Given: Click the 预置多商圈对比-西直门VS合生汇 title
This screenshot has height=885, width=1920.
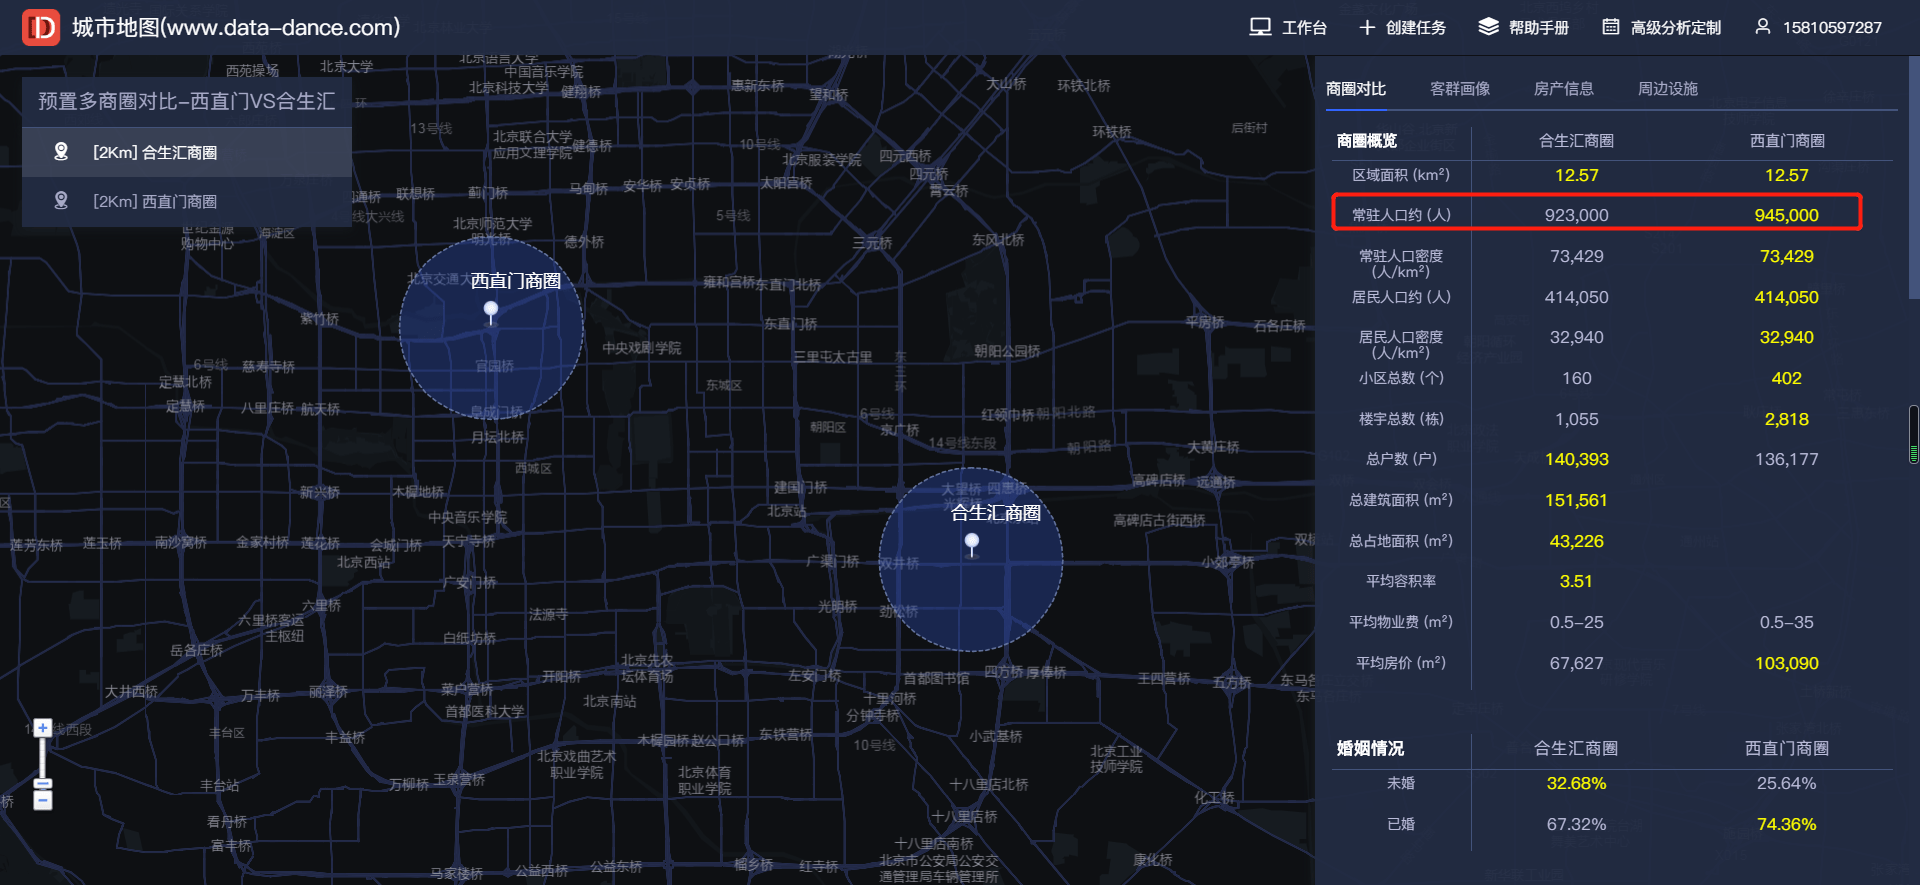Looking at the screenshot, I should tap(187, 101).
